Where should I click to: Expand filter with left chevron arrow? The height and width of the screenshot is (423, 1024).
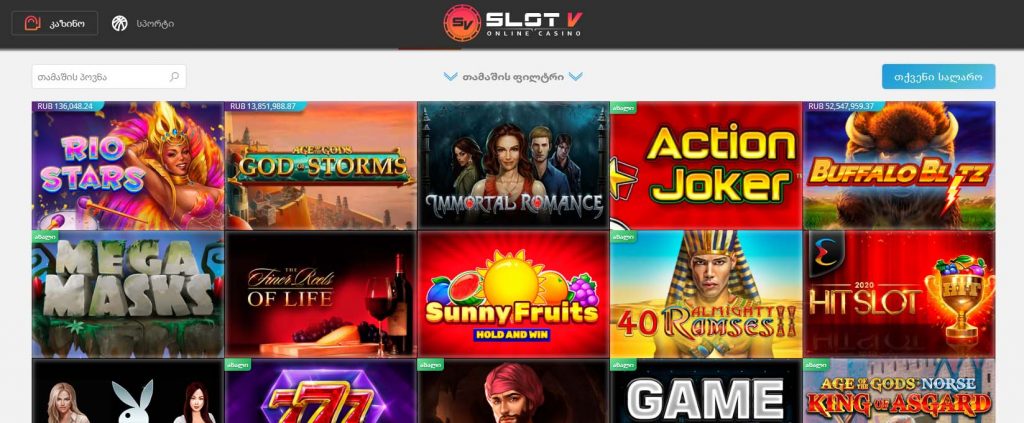(451, 76)
